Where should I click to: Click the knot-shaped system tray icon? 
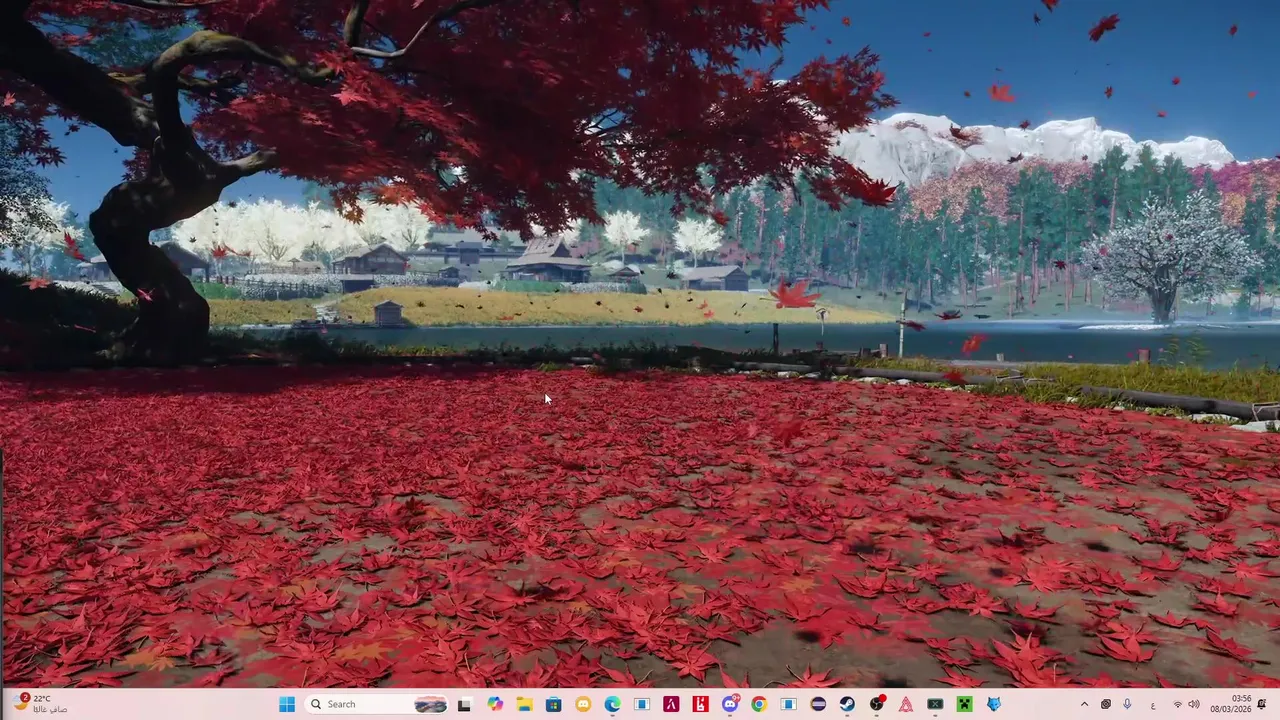pyautogui.click(x=1106, y=704)
